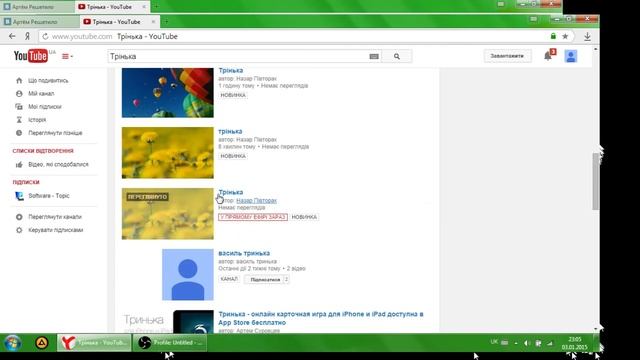
Task: Click the address bar showing www.youtube.com
Action: (294, 36)
